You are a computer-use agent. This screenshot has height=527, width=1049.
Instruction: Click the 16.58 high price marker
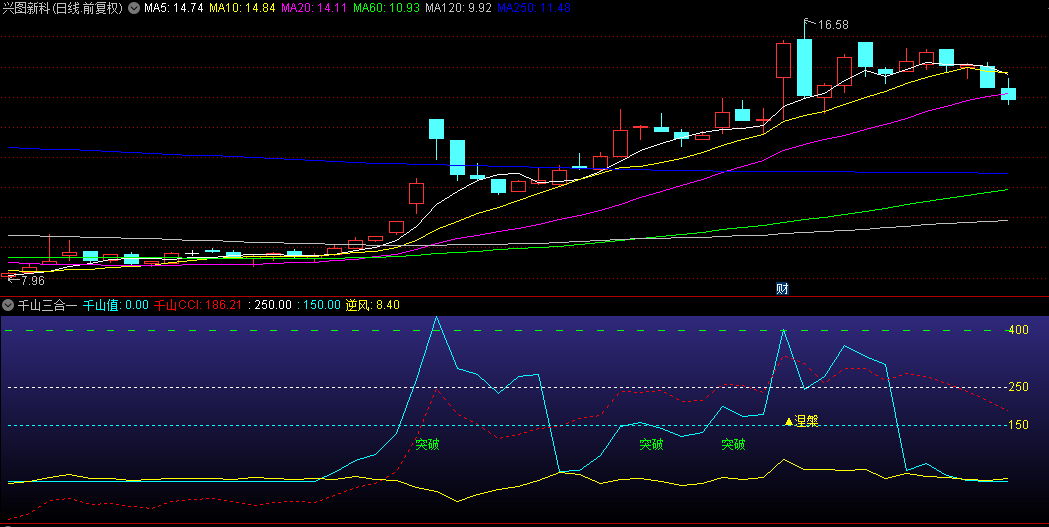pyautogui.click(x=832, y=25)
